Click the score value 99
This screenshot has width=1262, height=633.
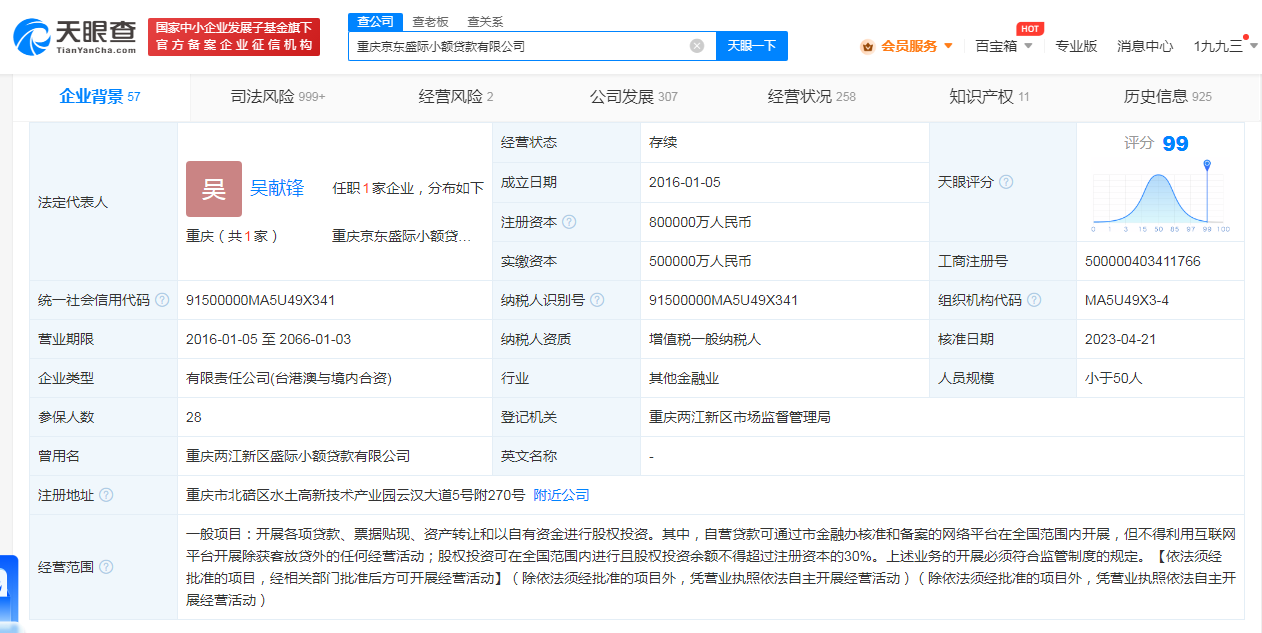click(1175, 144)
